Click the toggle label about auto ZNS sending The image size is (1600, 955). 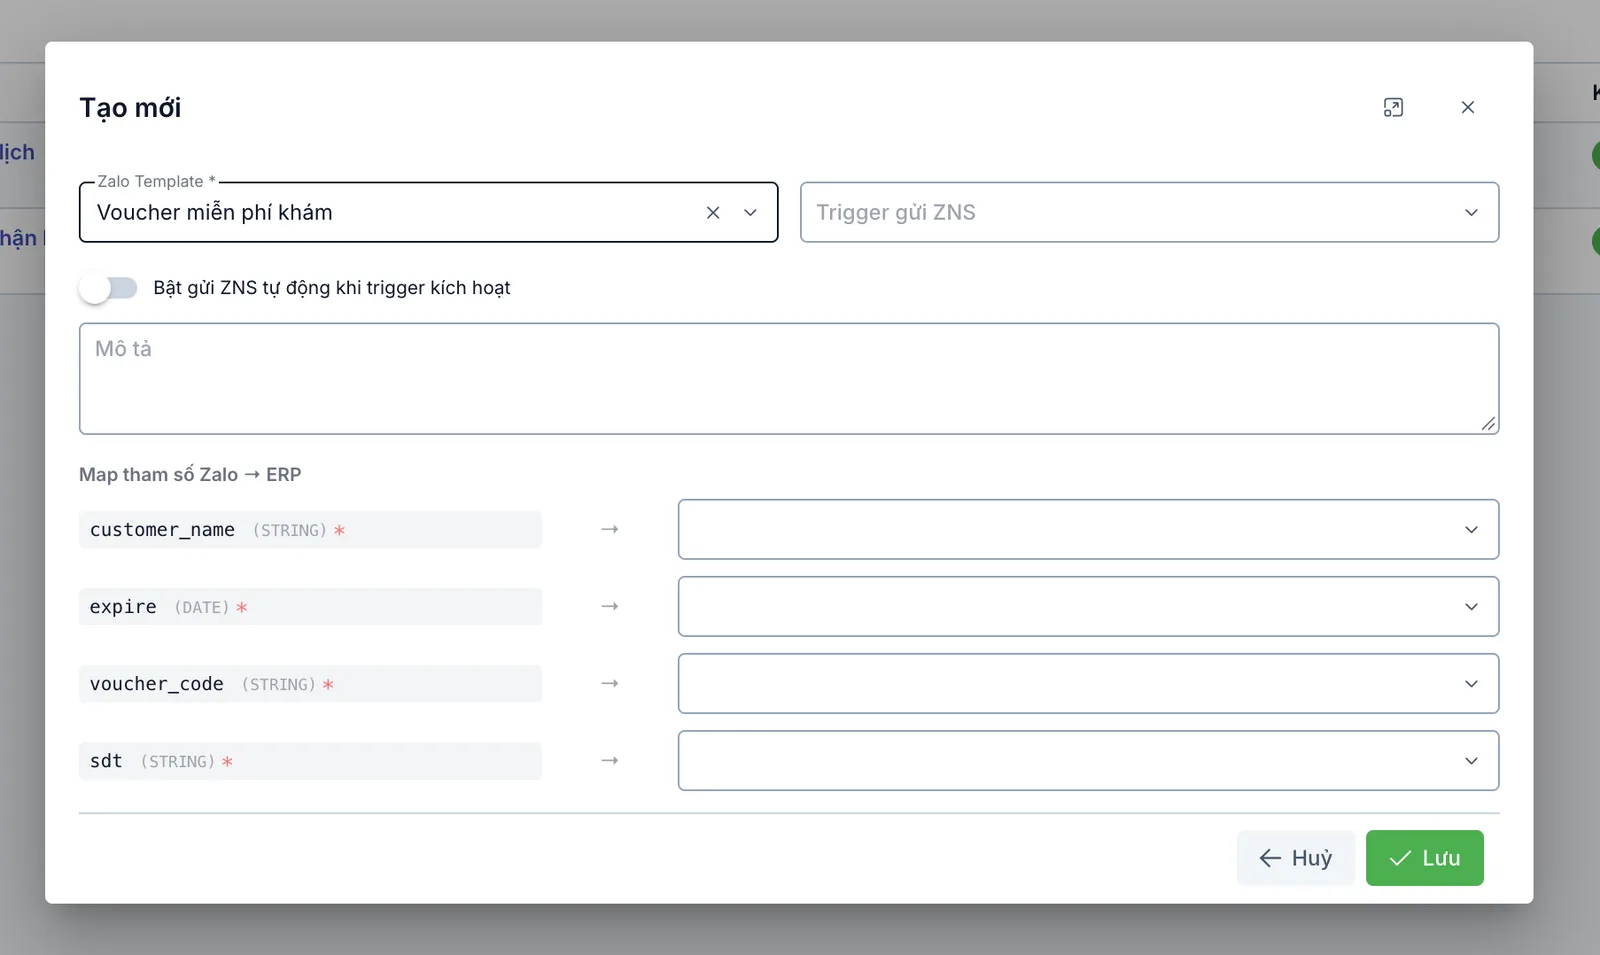tap(332, 288)
